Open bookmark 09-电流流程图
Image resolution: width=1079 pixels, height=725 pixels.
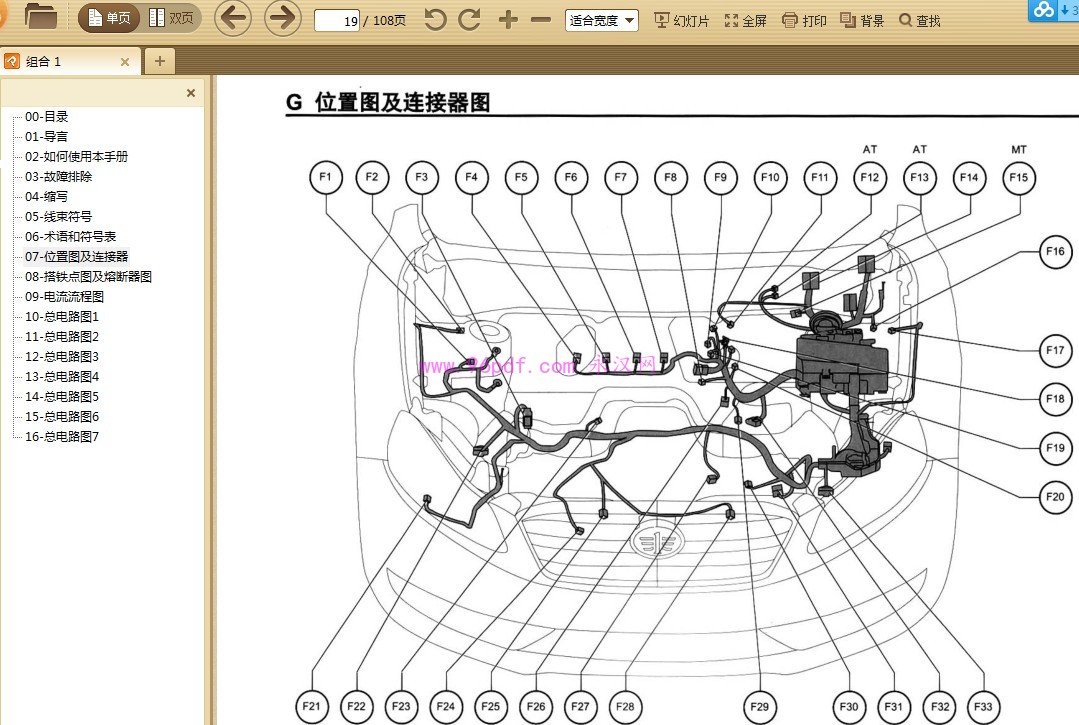65,296
